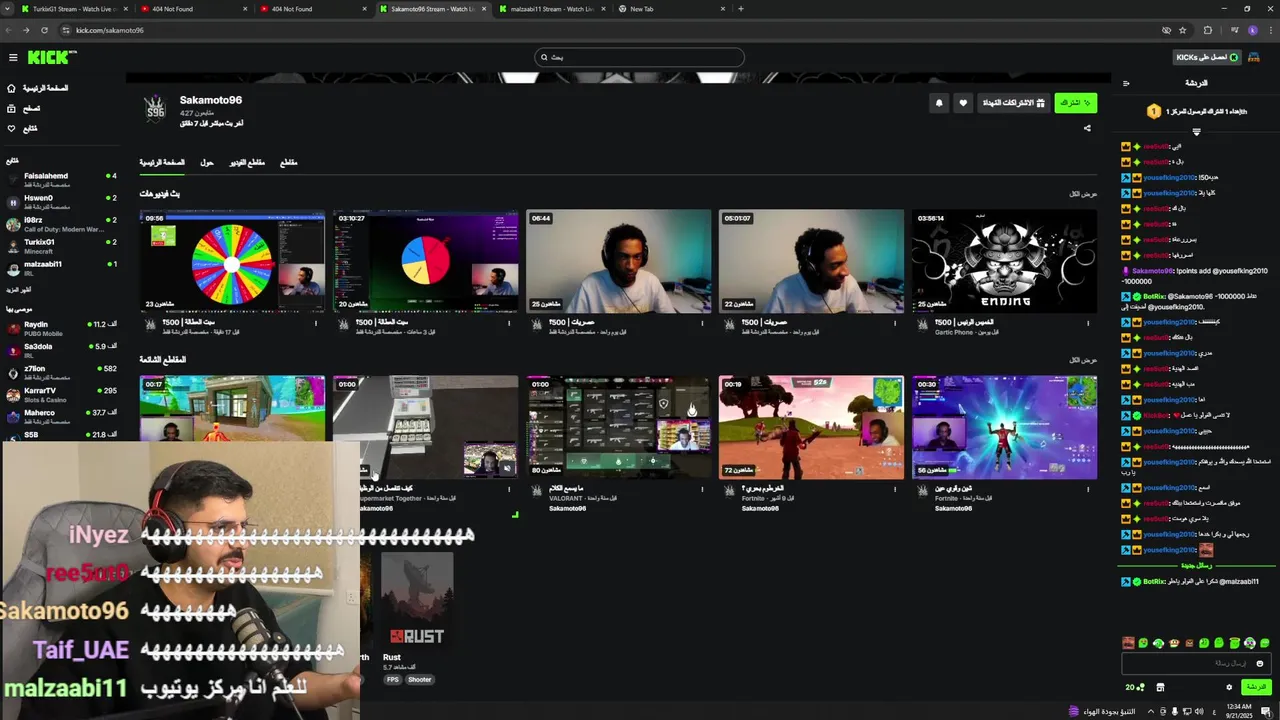This screenshot has width=1280, height=720.
Task: Open the chat message input field
Action: click(x=1196, y=663)
